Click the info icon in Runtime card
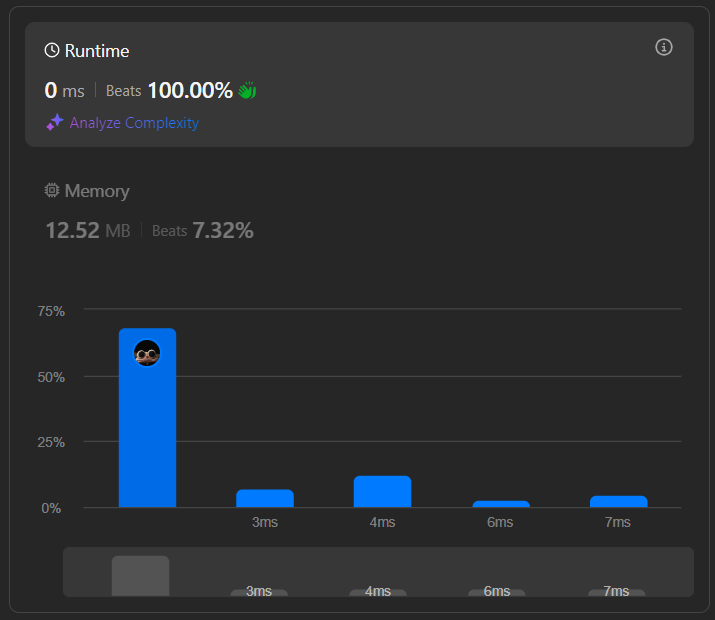Viewport: 715px width, 620px height. (663, 48)
